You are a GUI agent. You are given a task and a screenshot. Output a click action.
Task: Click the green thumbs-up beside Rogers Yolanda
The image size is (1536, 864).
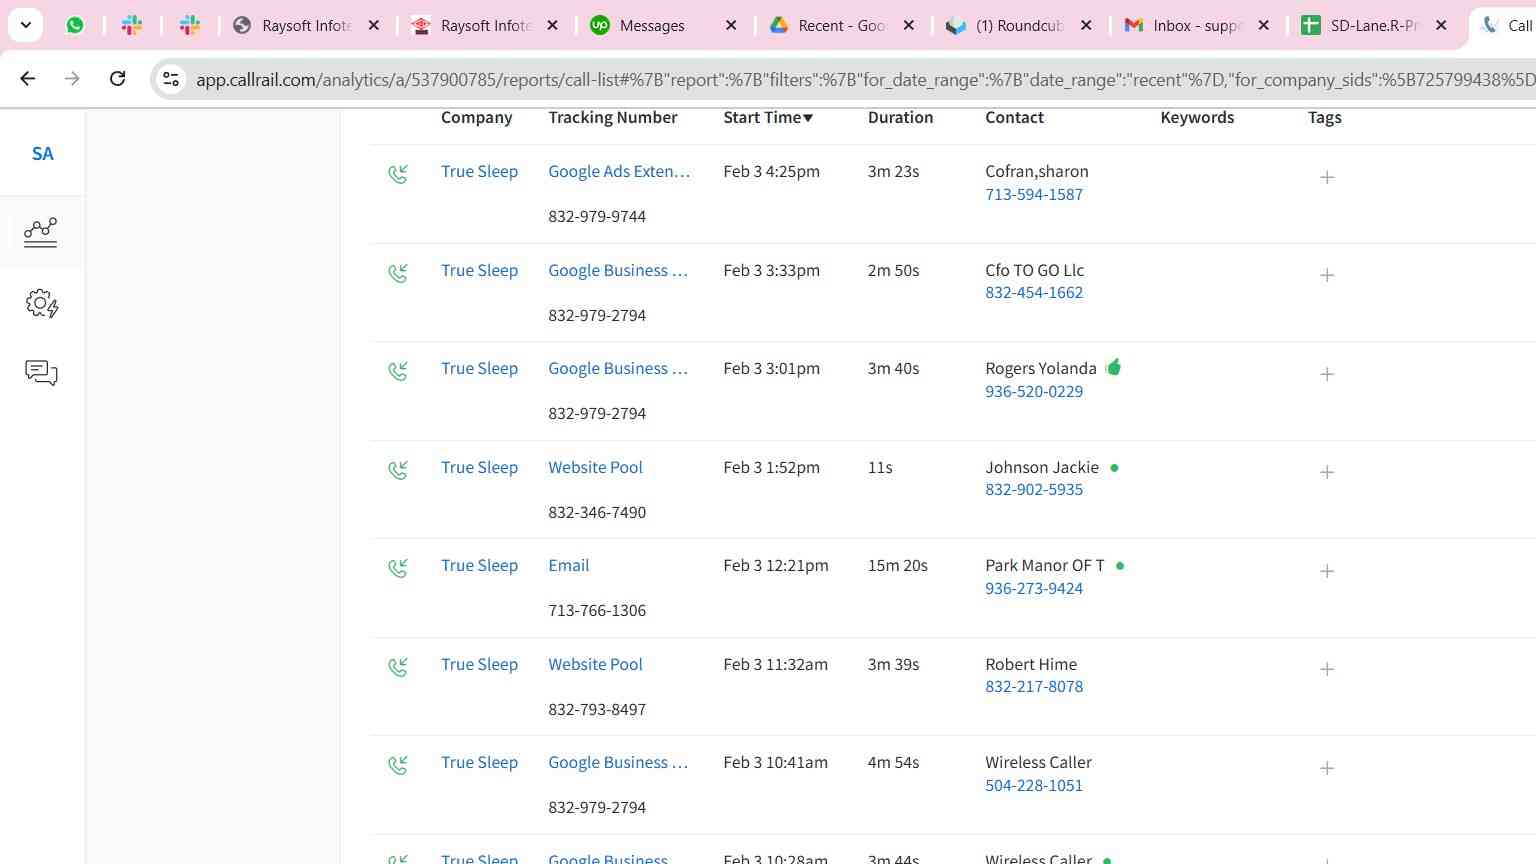(1114, 367)
